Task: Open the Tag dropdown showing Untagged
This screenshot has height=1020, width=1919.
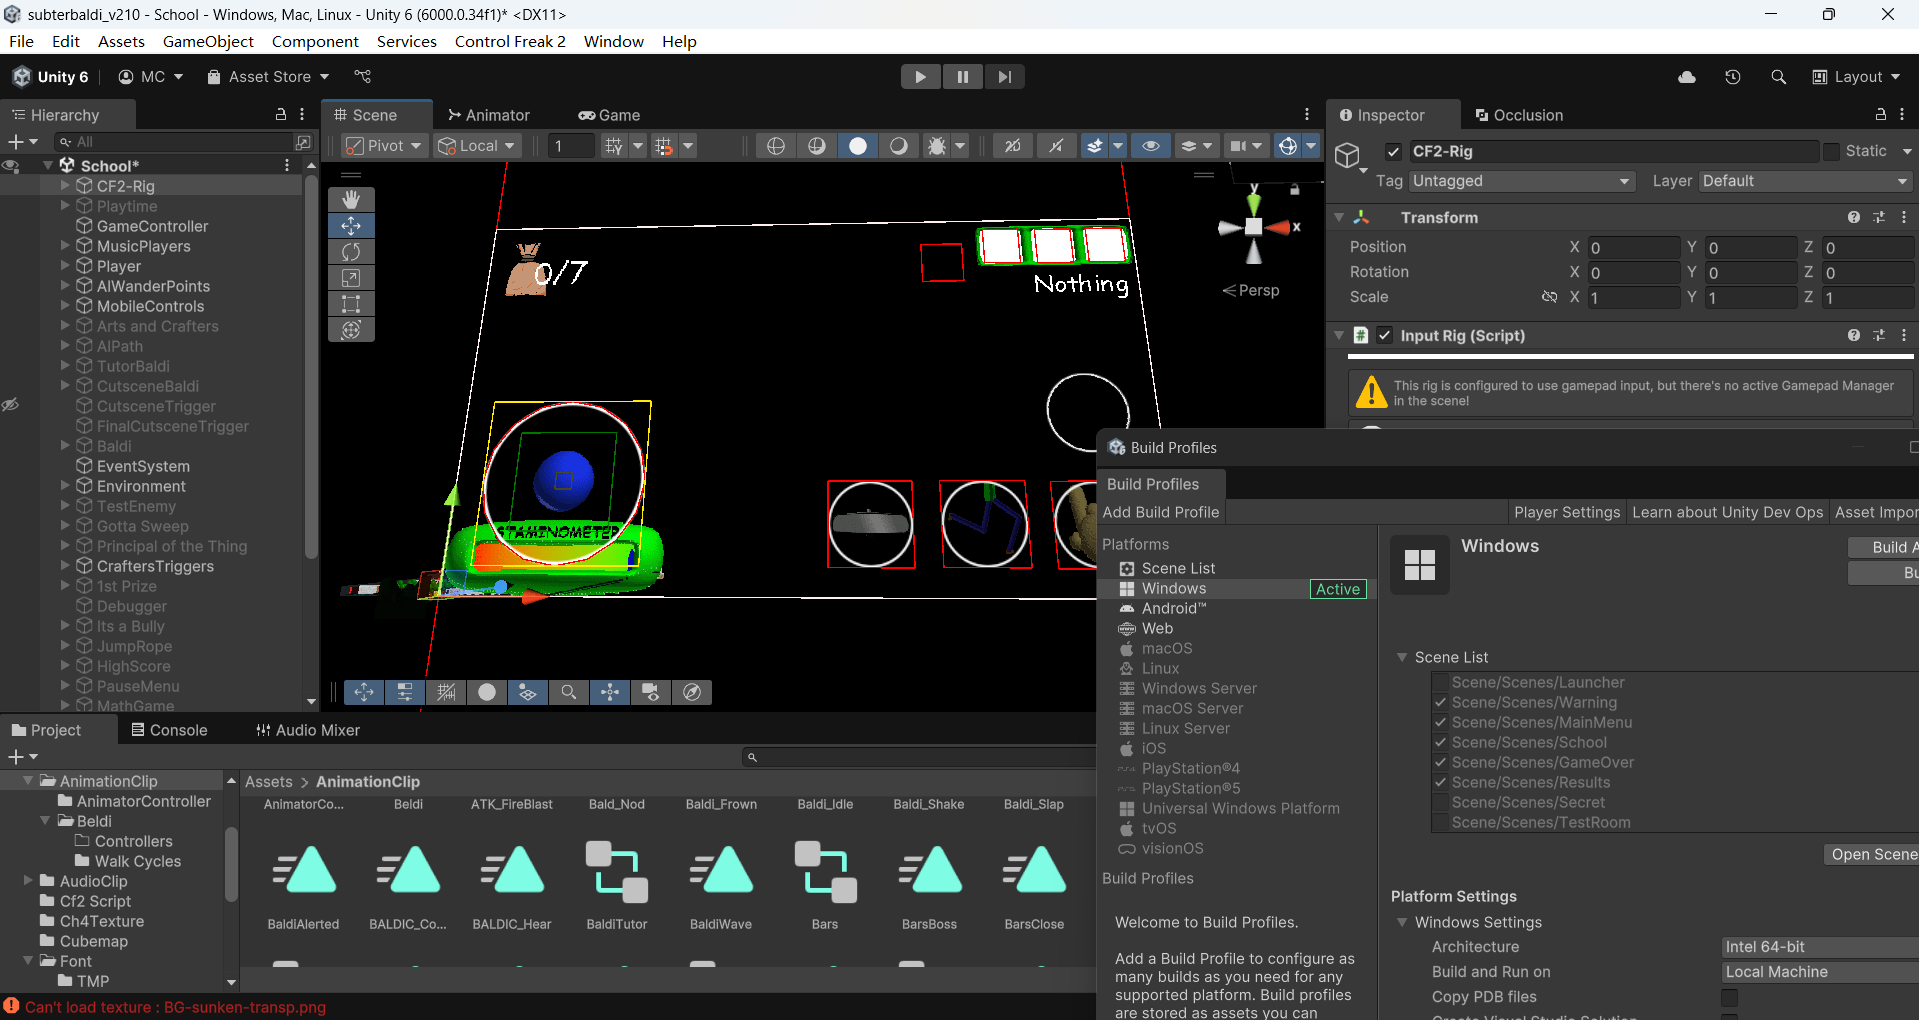Action: pyautogui.click(x=1522, y=181)
